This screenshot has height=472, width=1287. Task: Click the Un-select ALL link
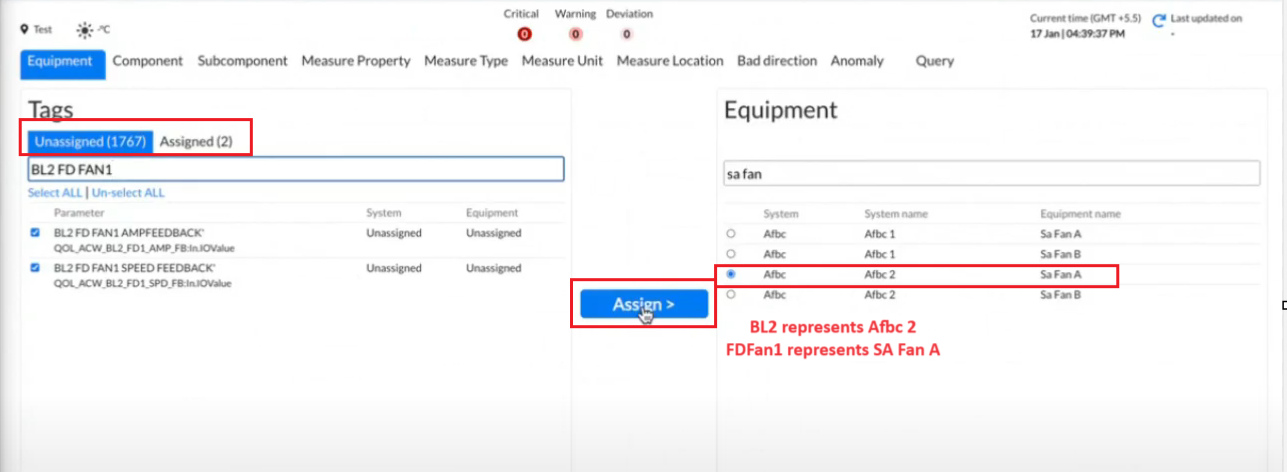pyautogui.click(x=128, y=192)
